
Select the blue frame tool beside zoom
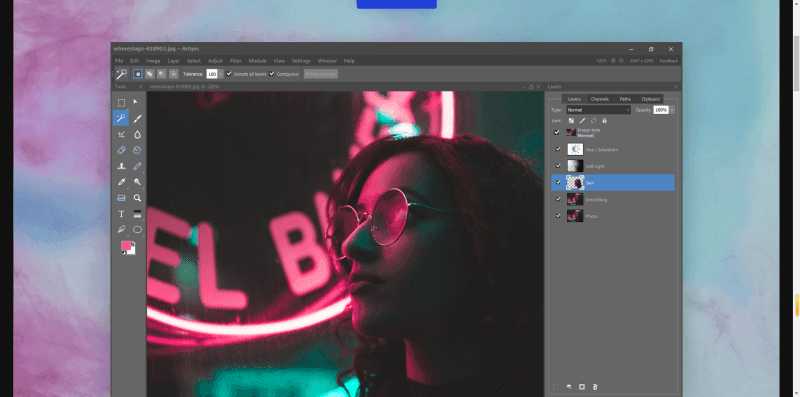(x=121, y=198)
